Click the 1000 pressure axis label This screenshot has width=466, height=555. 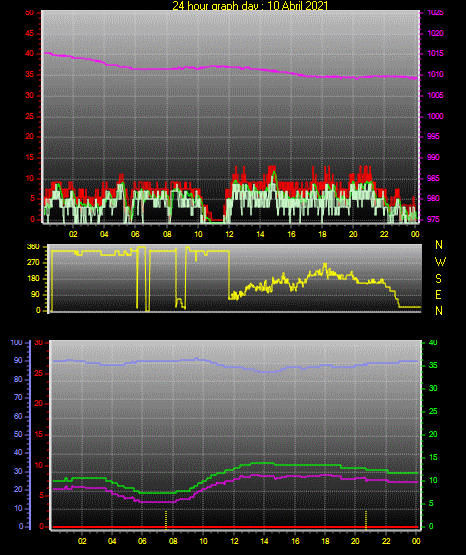click(435, 116)
